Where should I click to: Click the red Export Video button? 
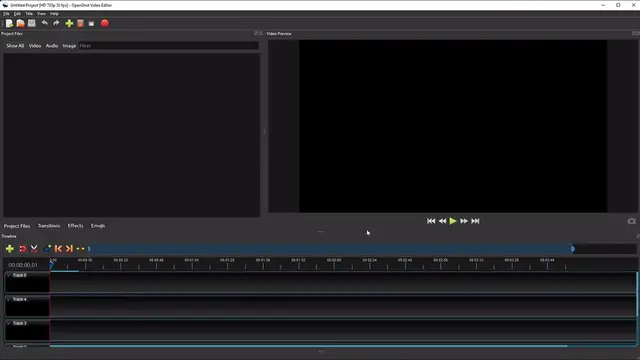(104, 23)
